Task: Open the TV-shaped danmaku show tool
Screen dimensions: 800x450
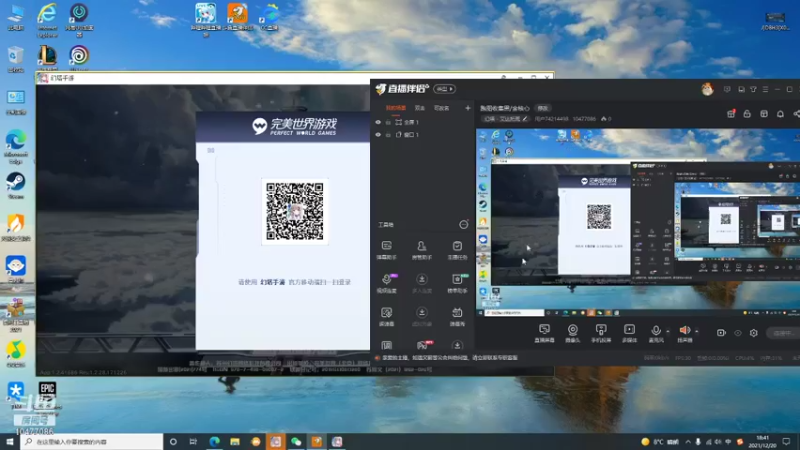Action: (457, 316)
